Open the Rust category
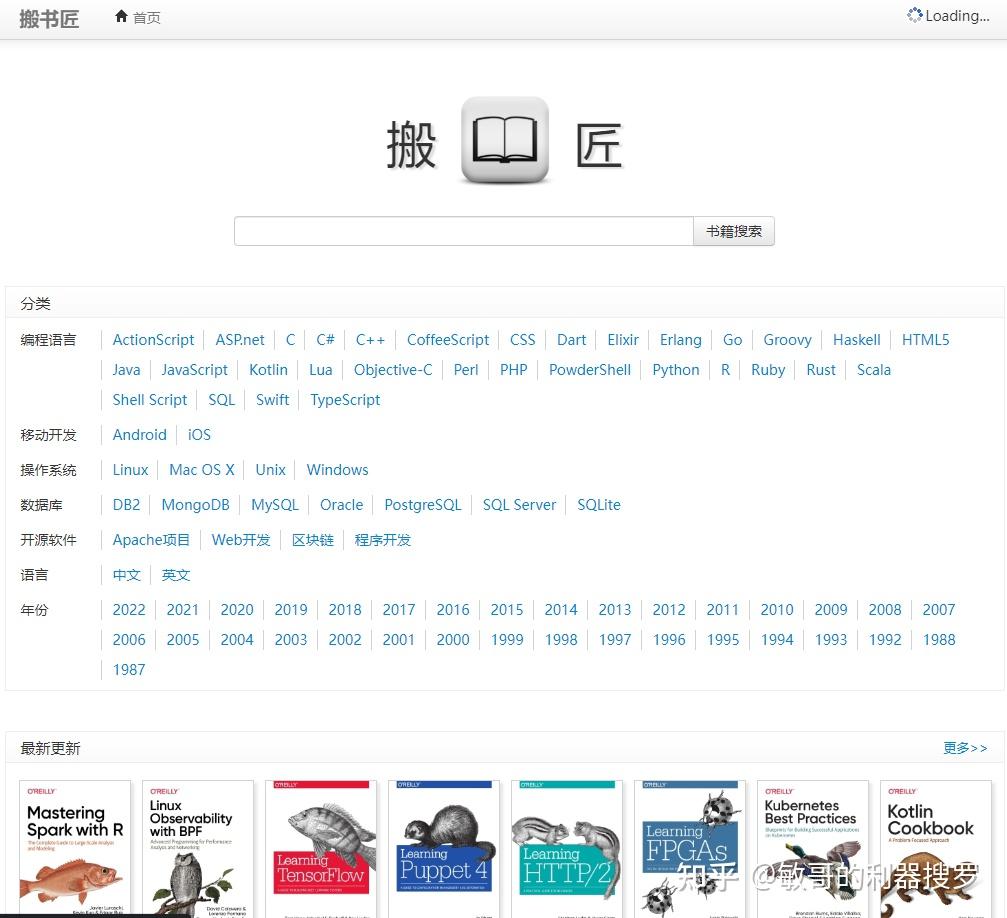This screenshot has height=918, width=1007. click(821, 370)
